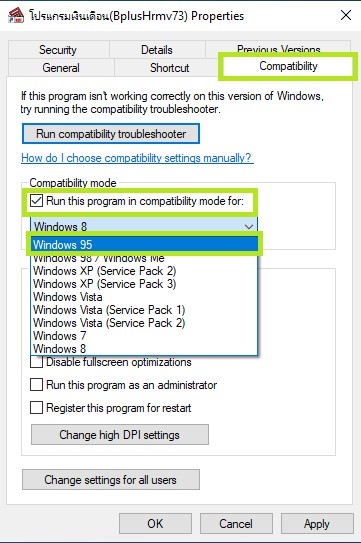Open the General tab
The height and width of the screenshot is (543, 361).
[x=61, y=68]
